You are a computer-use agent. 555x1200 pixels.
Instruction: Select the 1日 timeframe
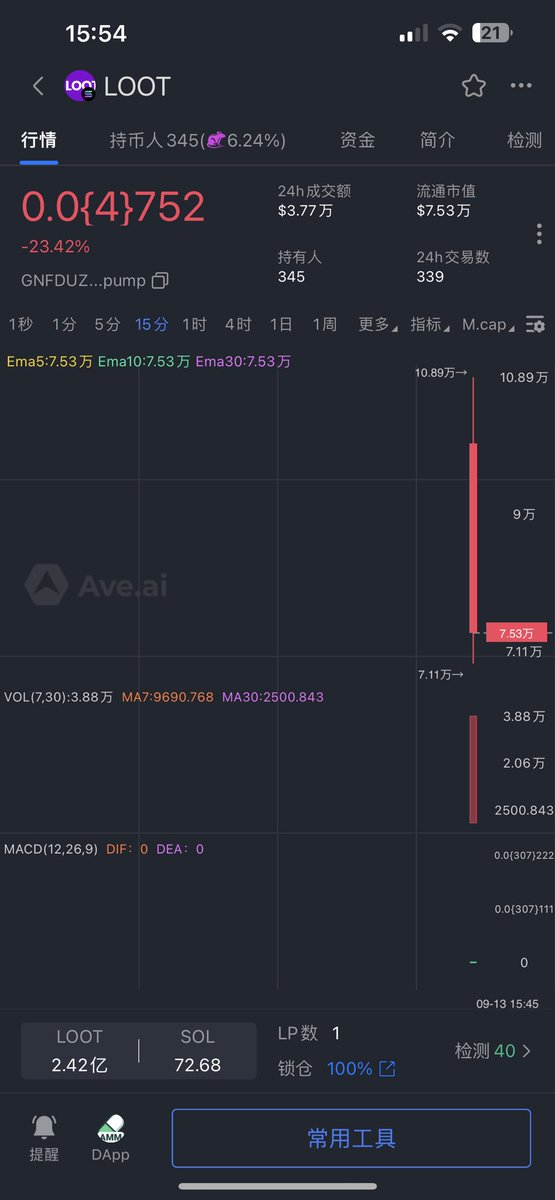[281, 324]
